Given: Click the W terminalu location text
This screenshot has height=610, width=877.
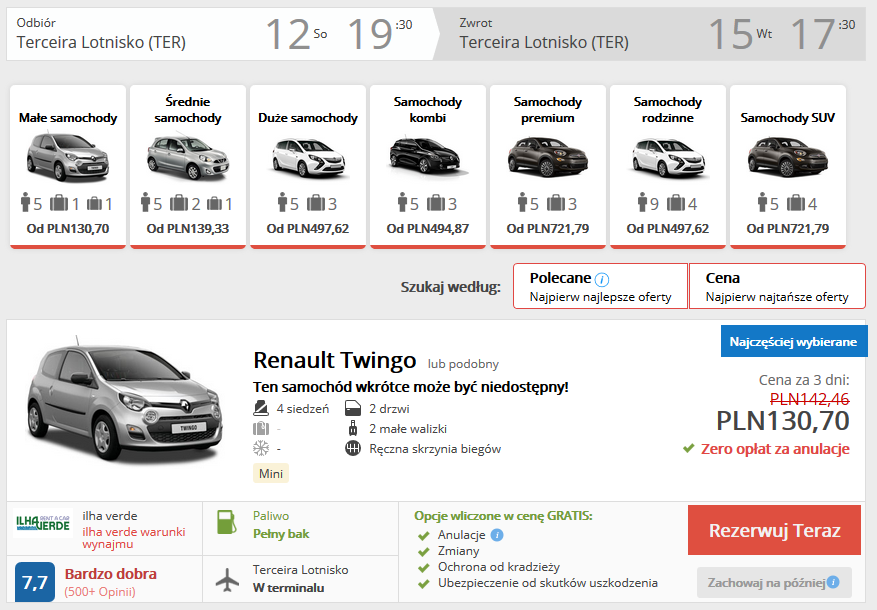Looking at the screenshot, I should point(288,588).
